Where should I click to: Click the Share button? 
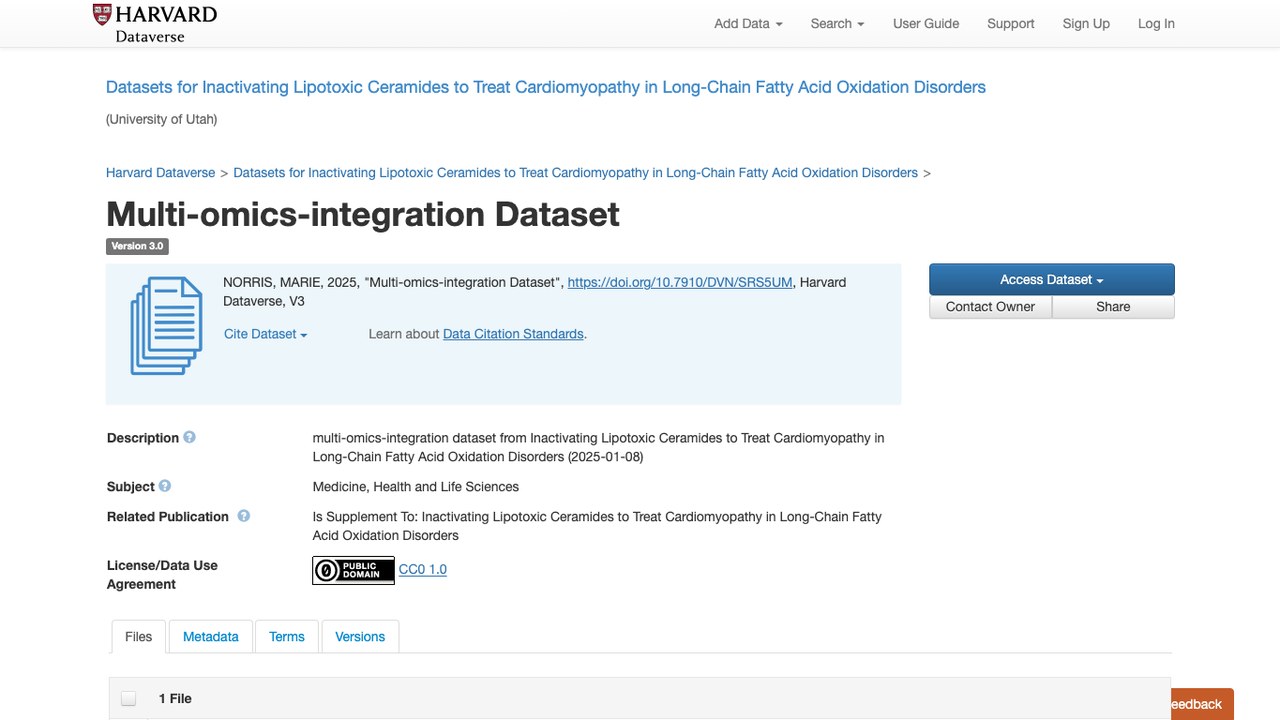1113,307
